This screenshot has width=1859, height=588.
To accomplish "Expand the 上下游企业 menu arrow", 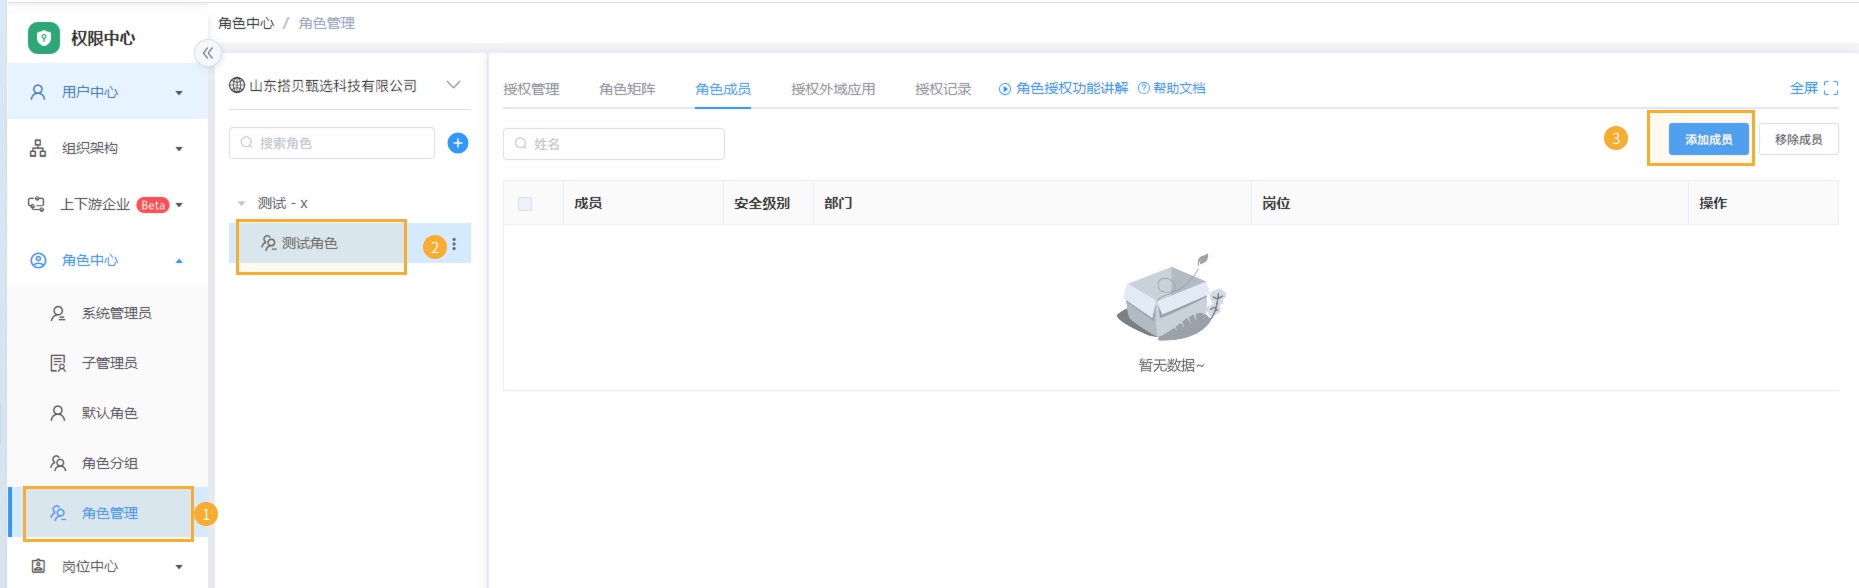I will click(x=179, y=205).
